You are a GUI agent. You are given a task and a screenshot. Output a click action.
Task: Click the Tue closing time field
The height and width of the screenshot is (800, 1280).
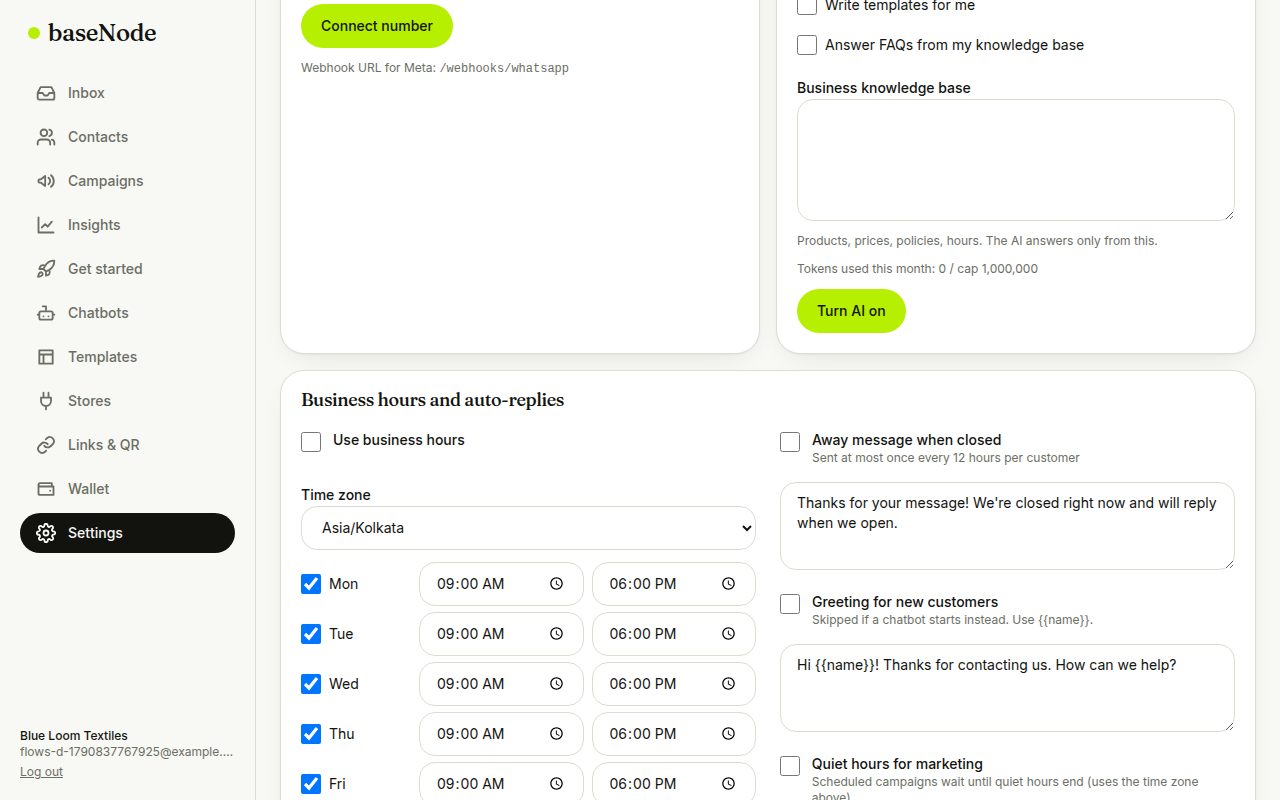674,634
